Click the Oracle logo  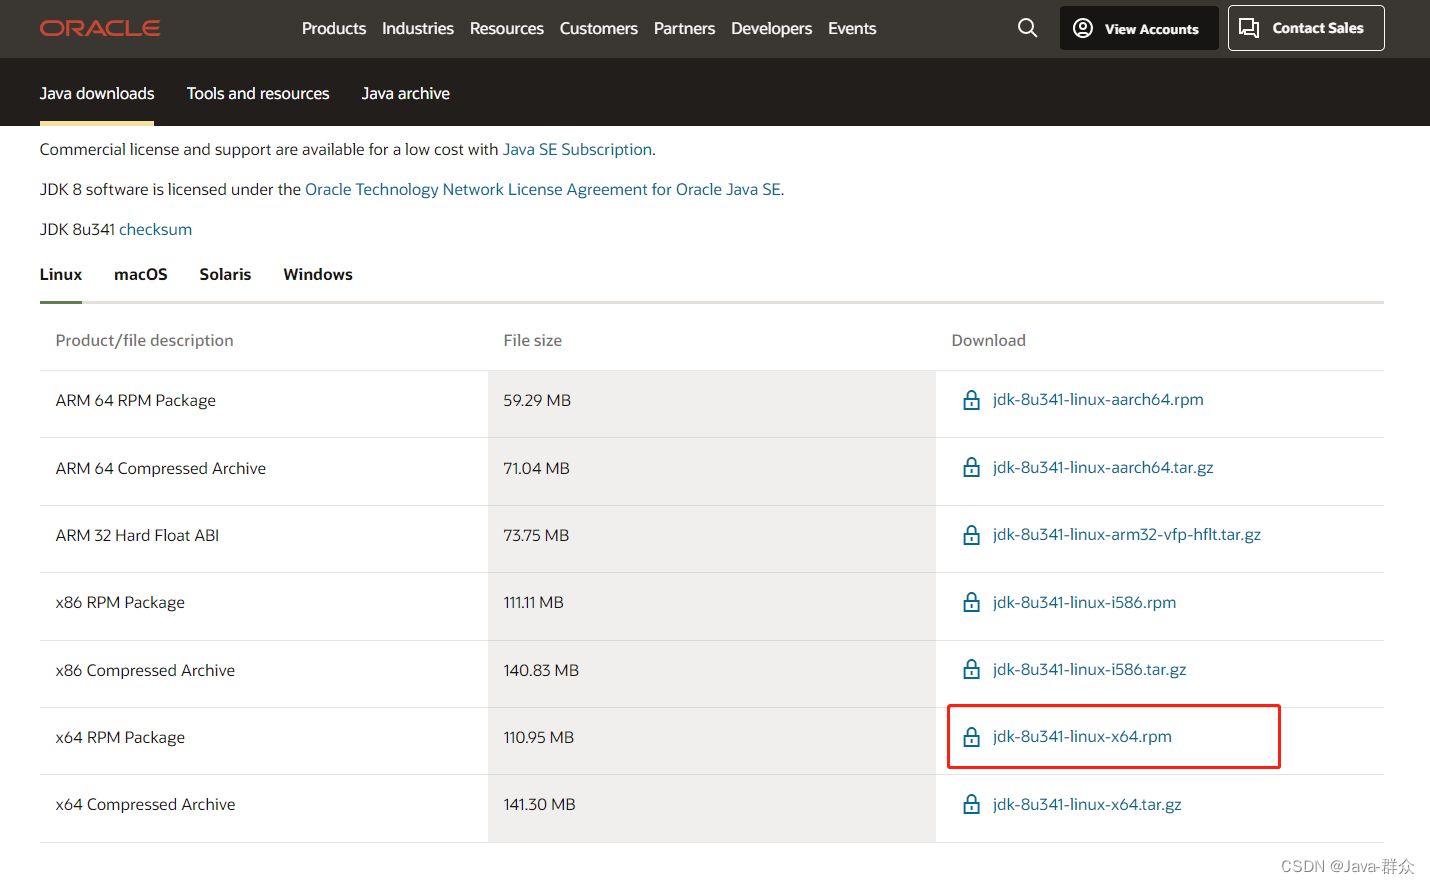click(100, 28)
